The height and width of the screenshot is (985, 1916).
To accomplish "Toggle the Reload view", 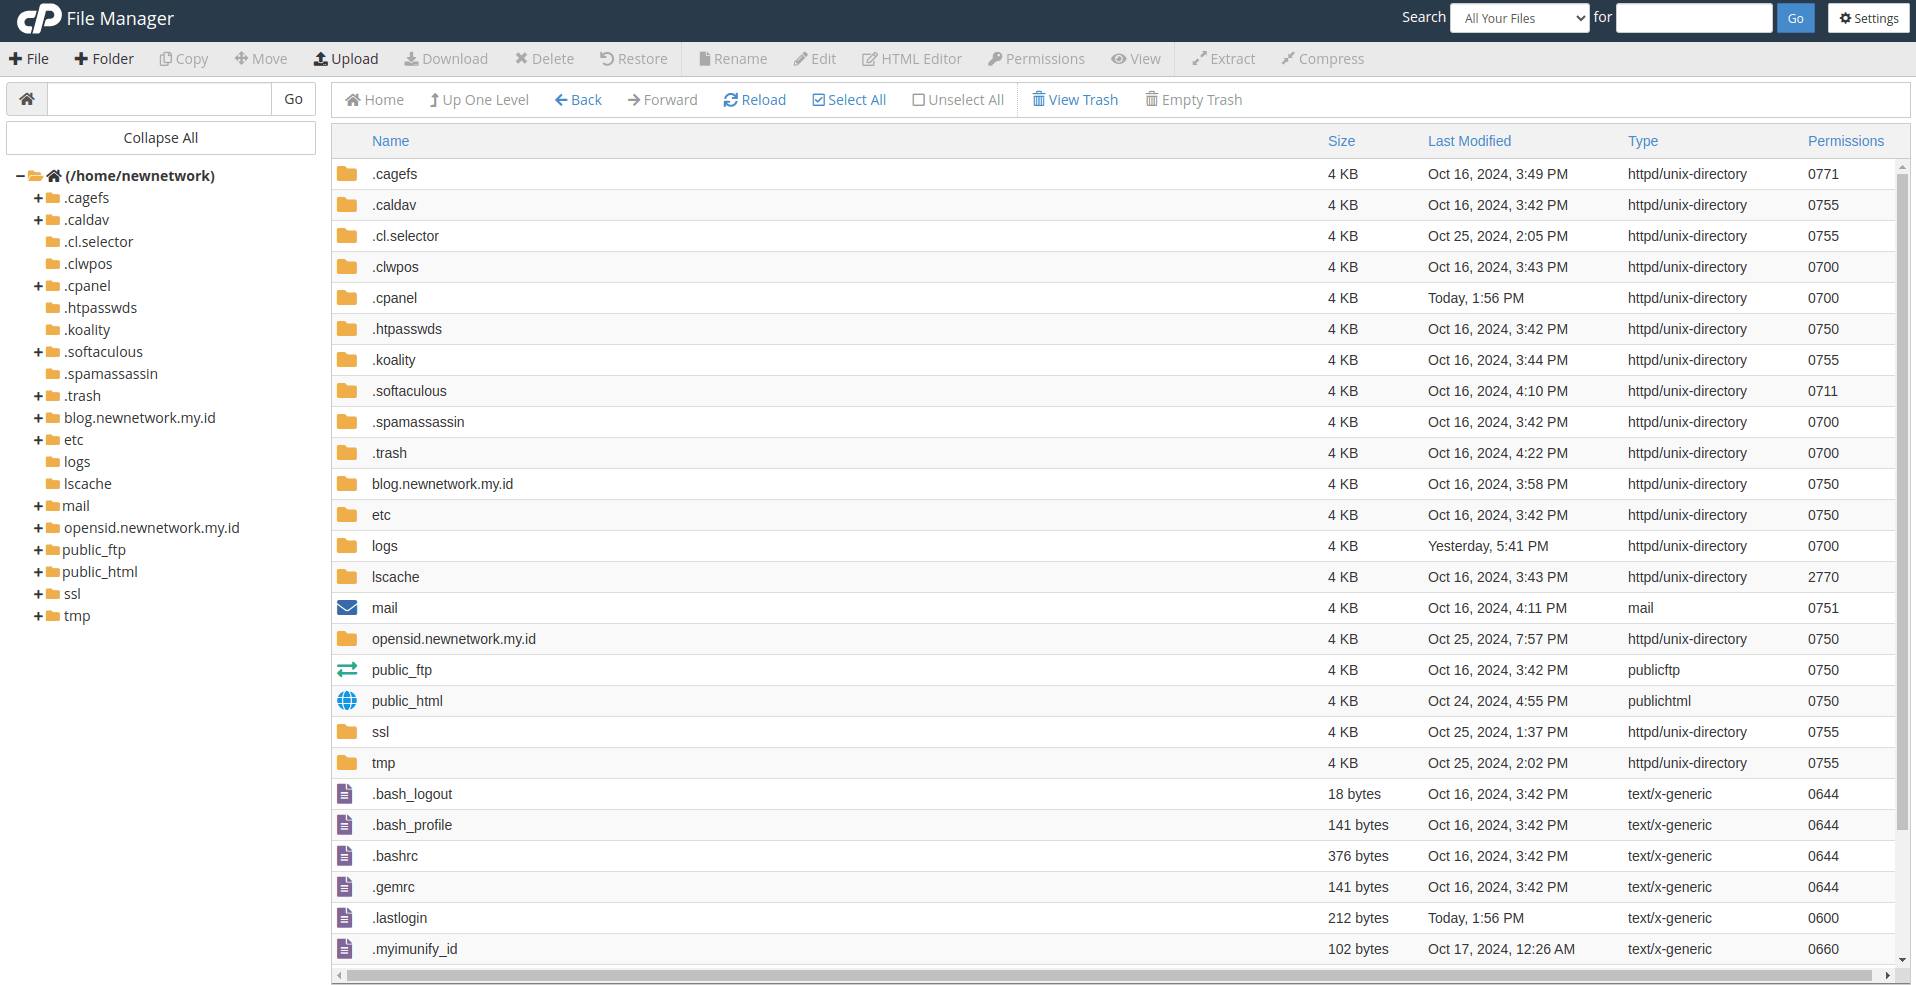I will [753, 99].
